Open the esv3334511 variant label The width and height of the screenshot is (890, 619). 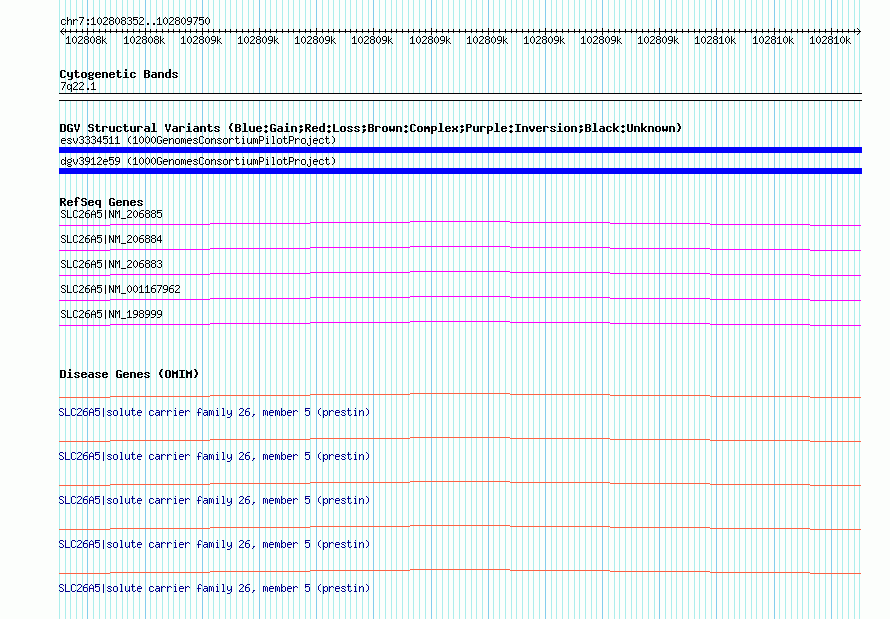click(198, 140)
